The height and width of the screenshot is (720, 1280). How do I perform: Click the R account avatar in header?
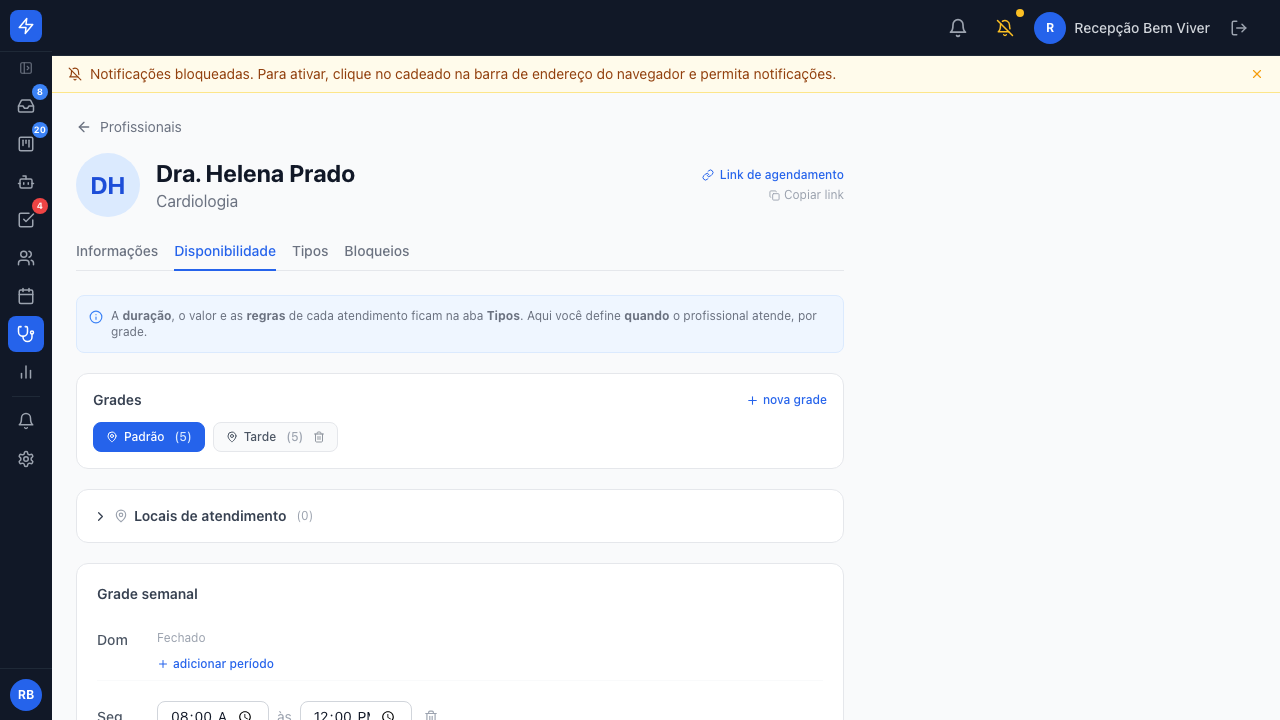tap(1050, 28)
